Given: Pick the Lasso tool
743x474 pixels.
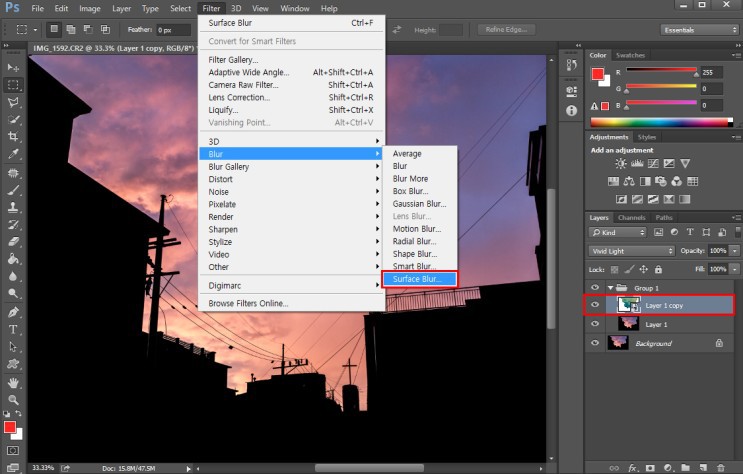Looking at the screenshot, I should coord(14,101).
